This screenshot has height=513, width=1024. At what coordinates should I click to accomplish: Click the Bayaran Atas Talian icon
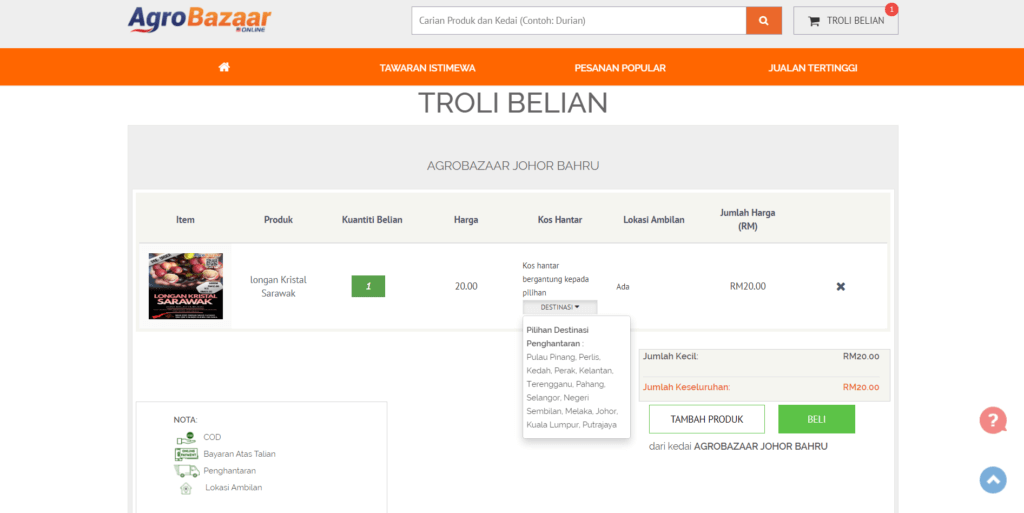click(186, 454)
